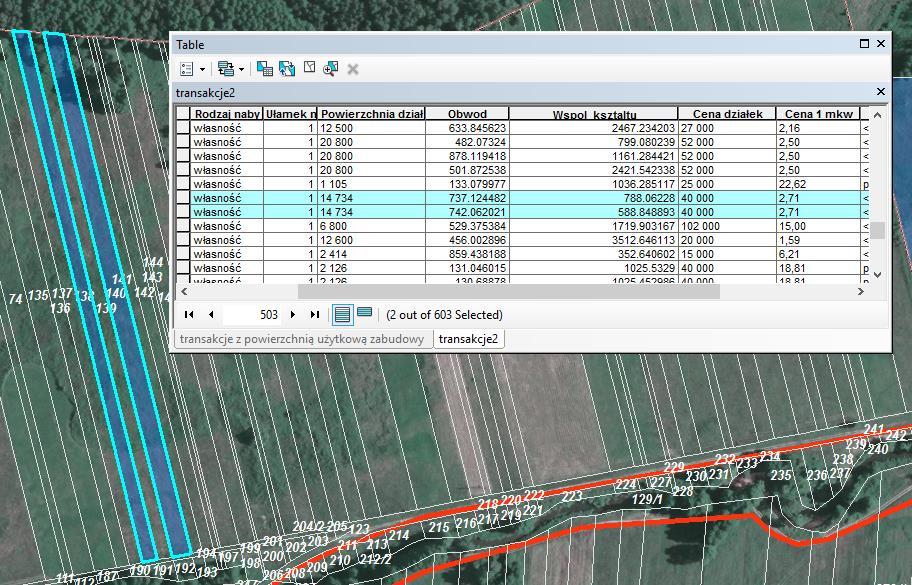
Task: Show only selected records view
Action: click(365, 313)
